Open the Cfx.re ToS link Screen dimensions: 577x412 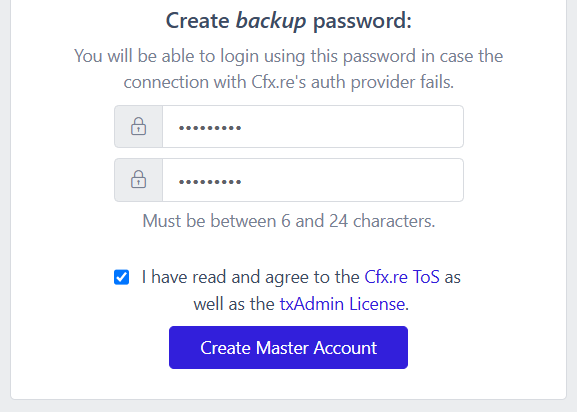402,277
